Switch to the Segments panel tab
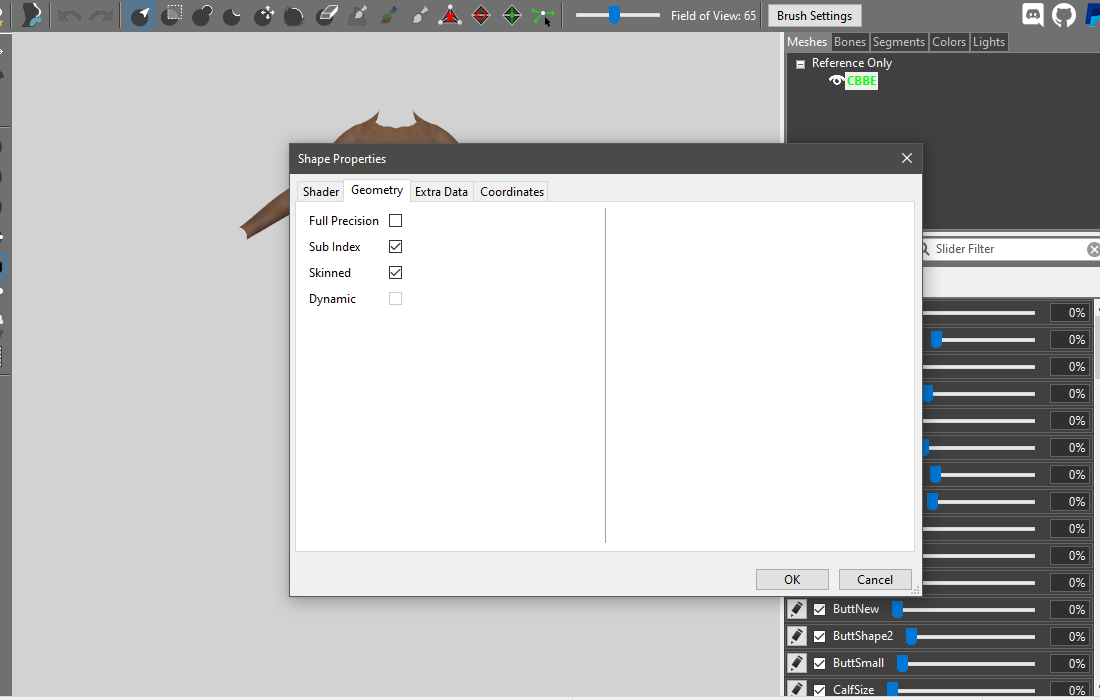1100x700 pixels. [x=899, y=42]
